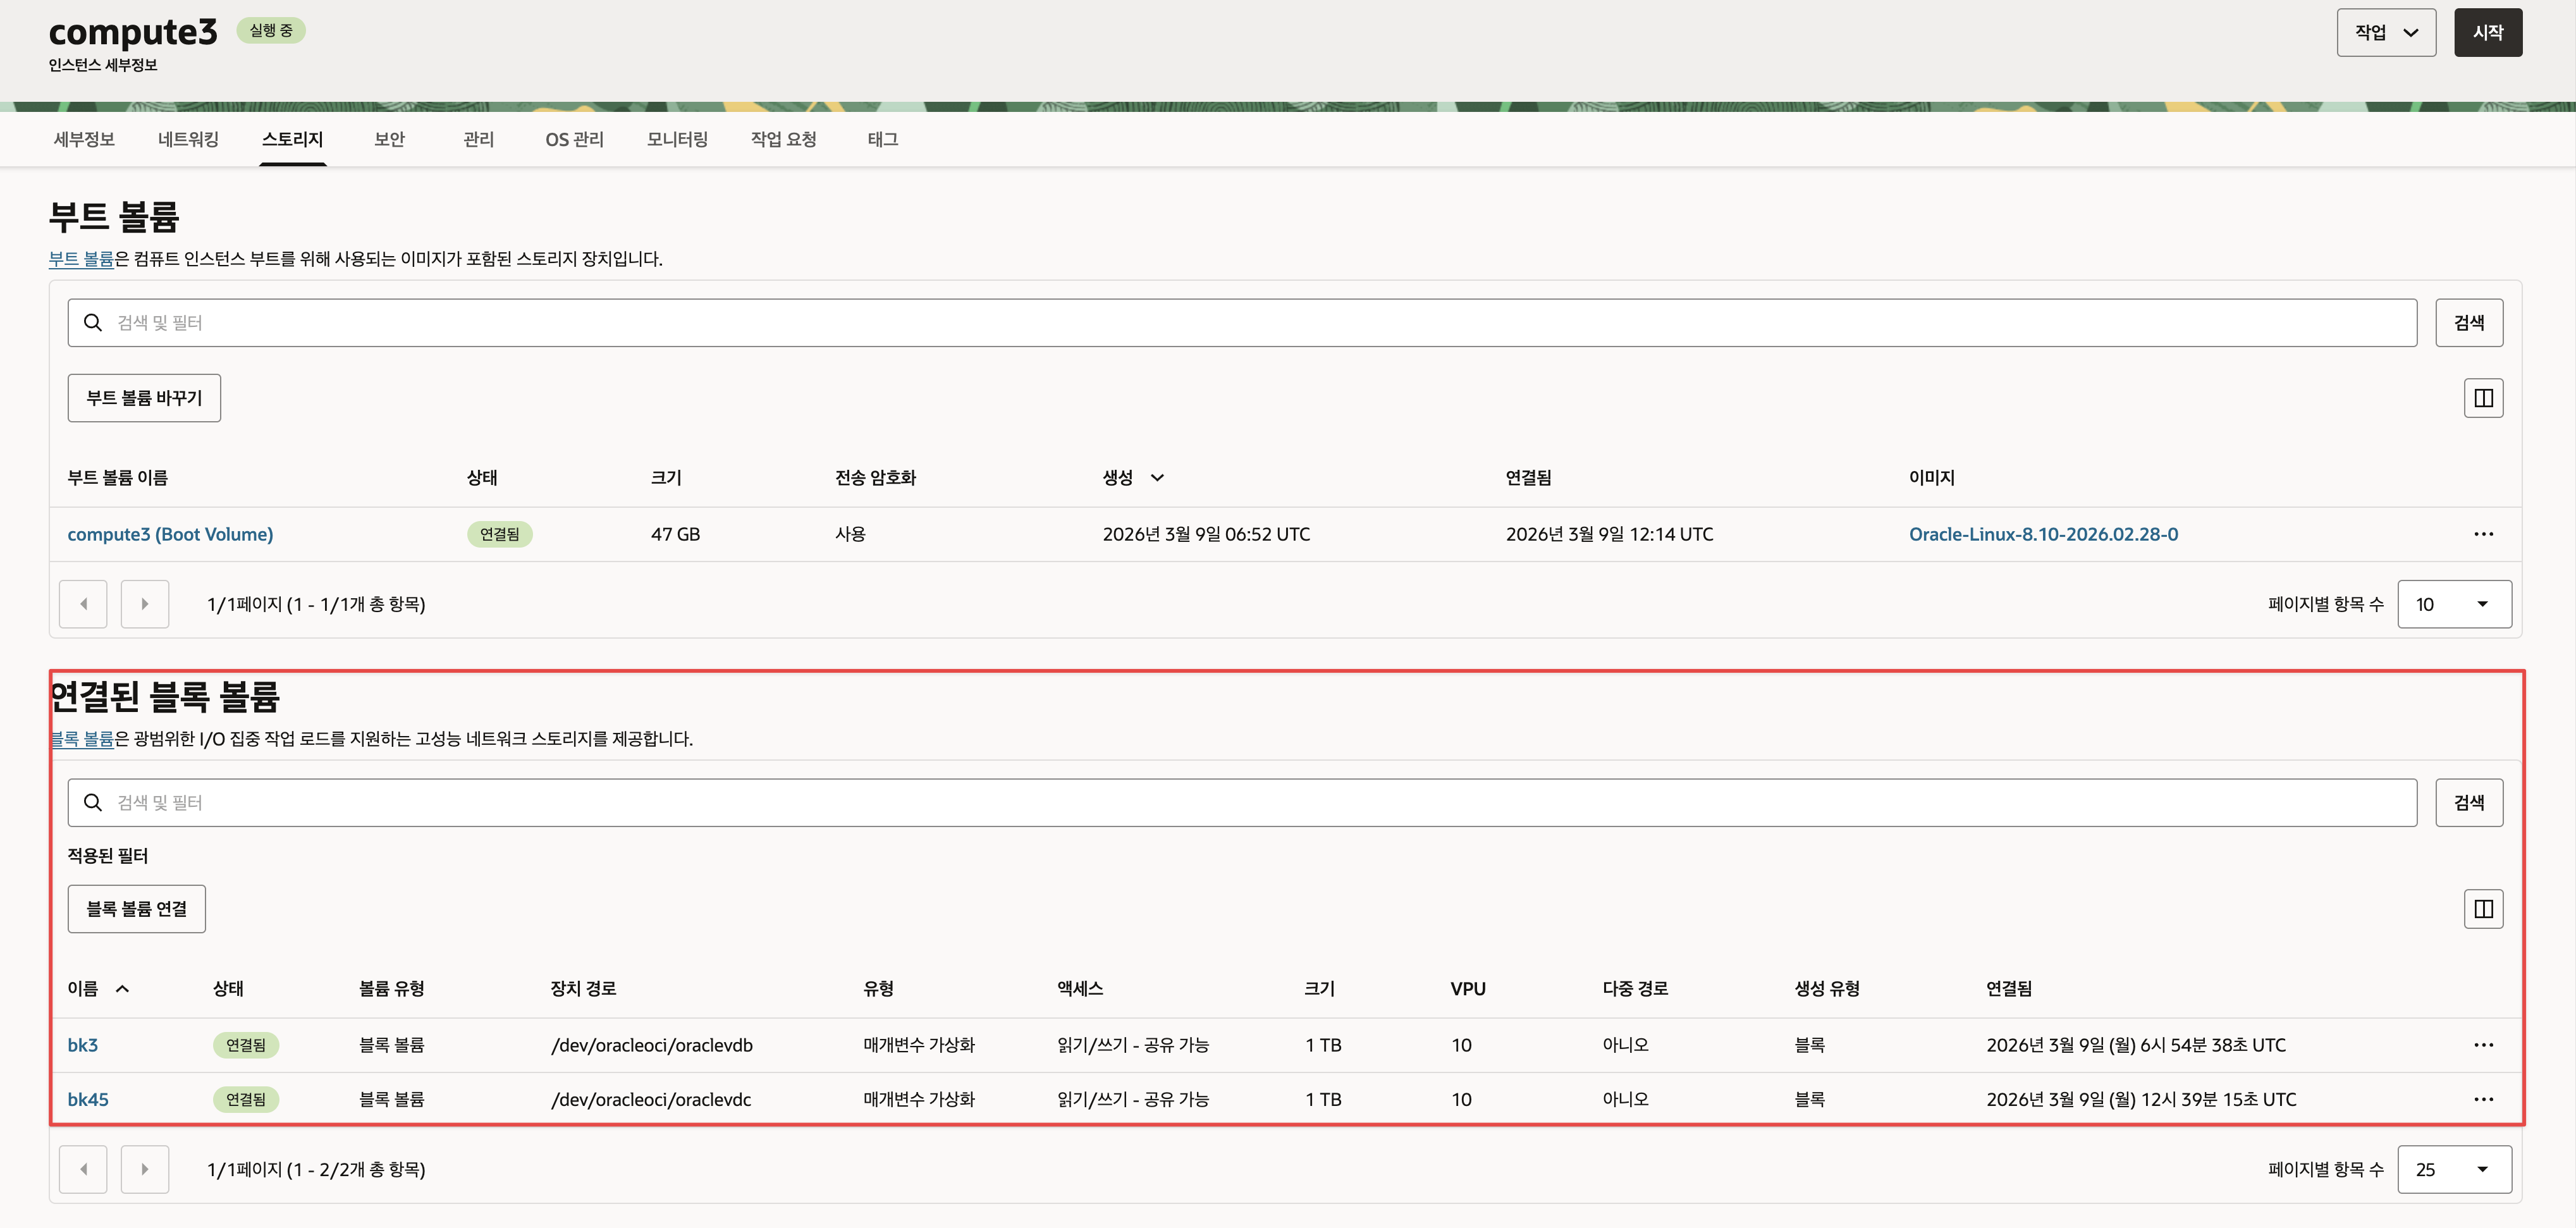Go to previous page of block volumes
Image resolution: width=2576 pixels, height=1228 pixels.
(83, 1169)
